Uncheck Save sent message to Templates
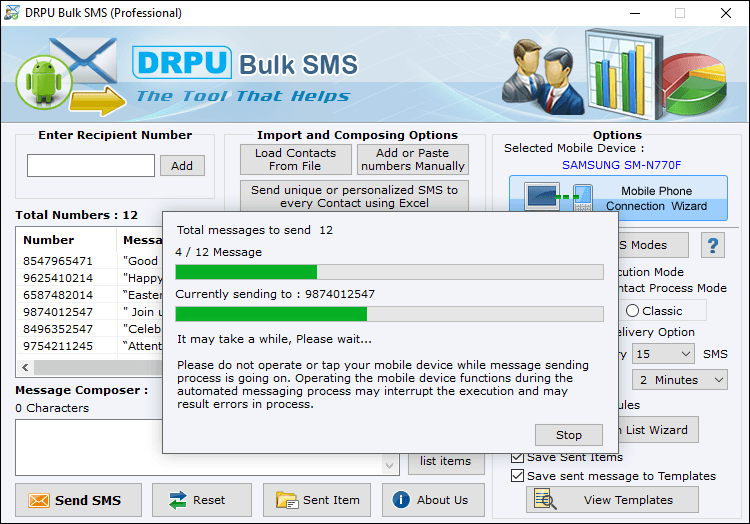Screen dimensions: 750x524 517,476
